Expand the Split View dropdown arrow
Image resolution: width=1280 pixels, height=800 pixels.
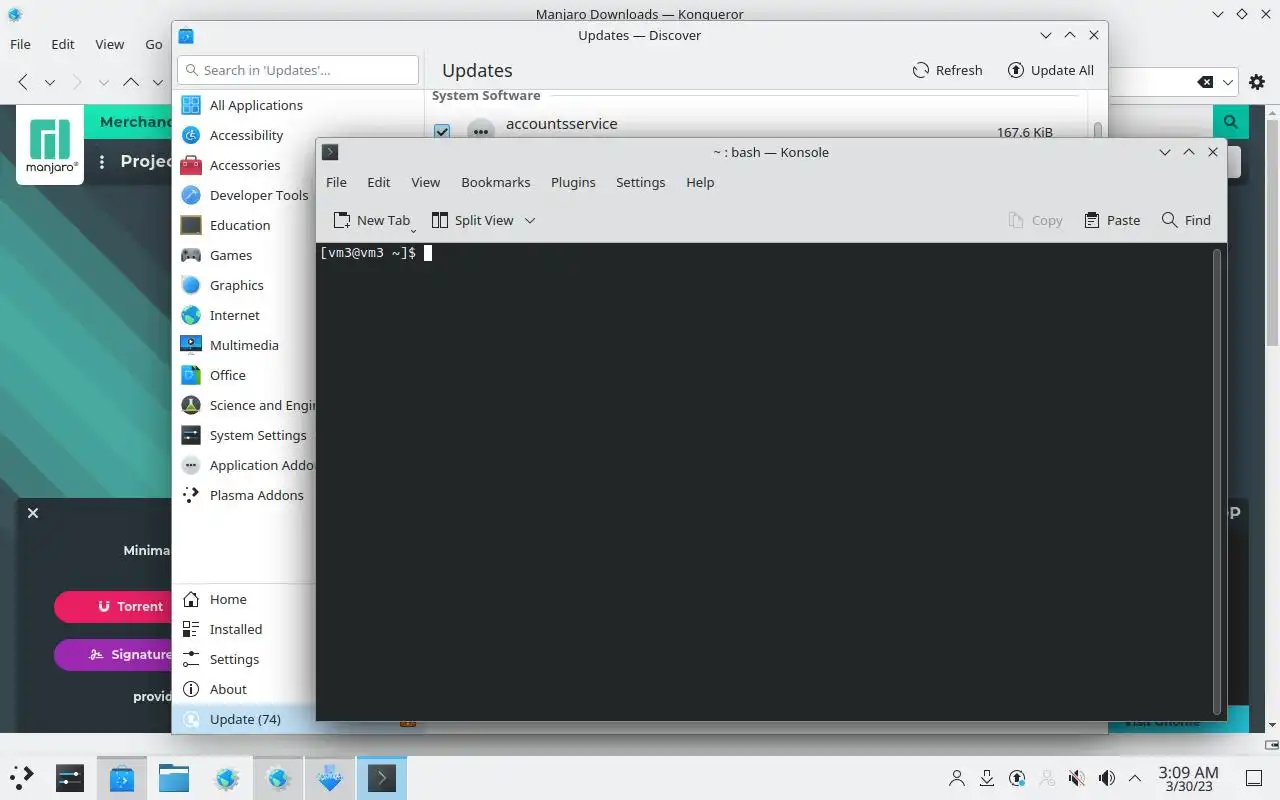[x=530, y=220]
